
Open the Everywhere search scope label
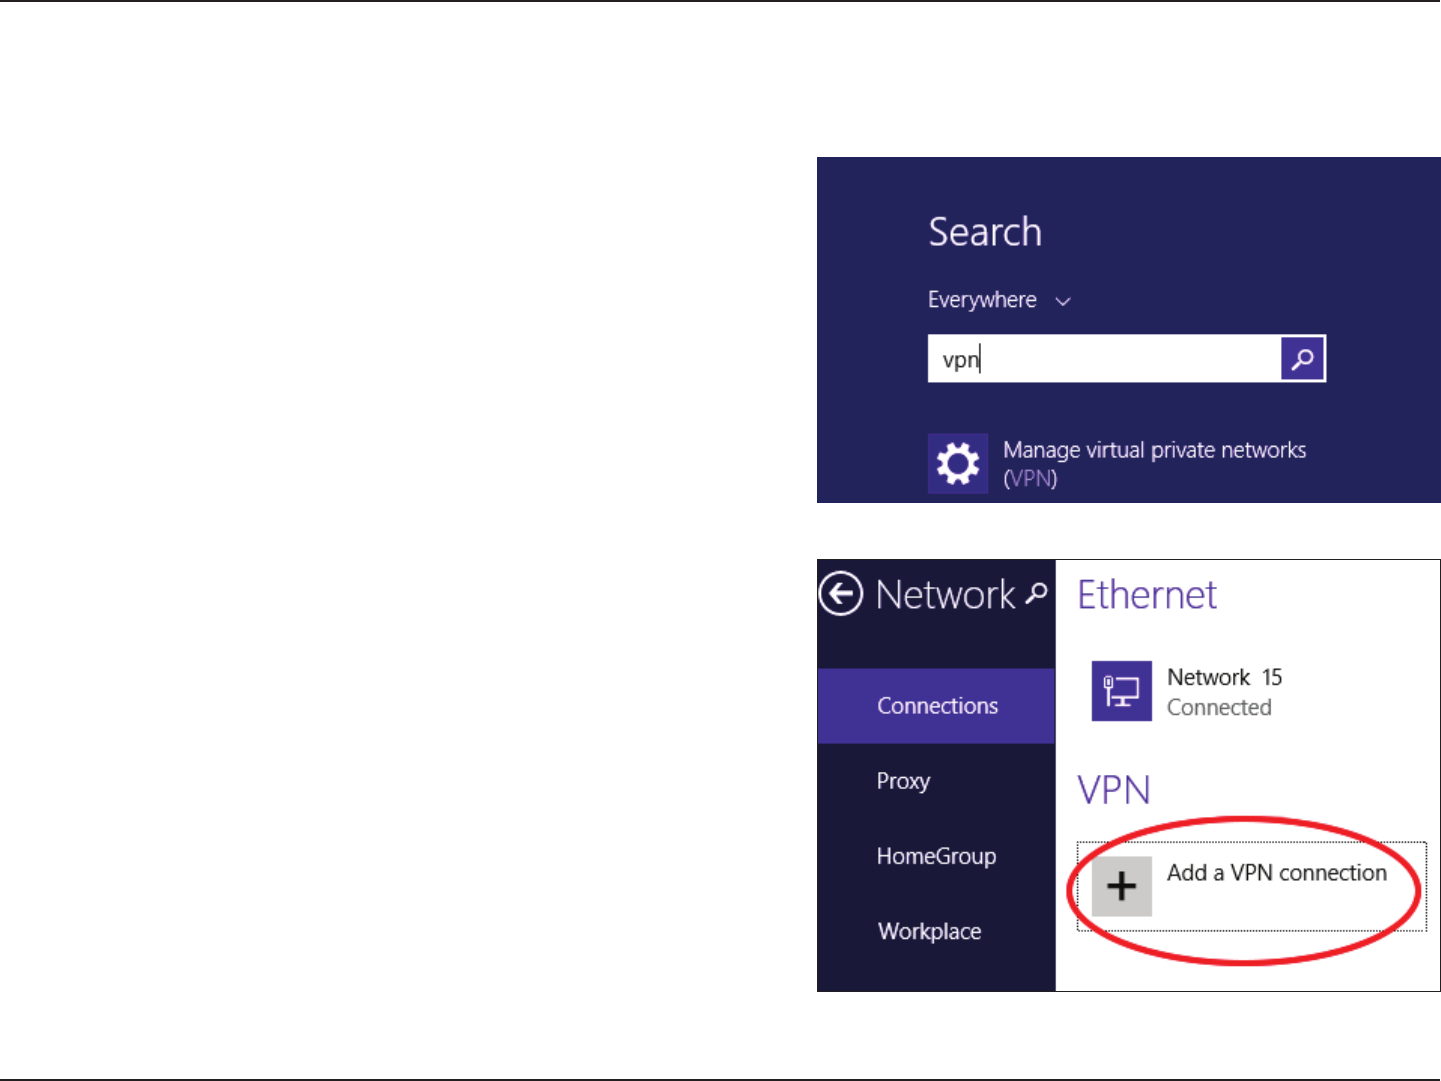click(x=982, y=300)
